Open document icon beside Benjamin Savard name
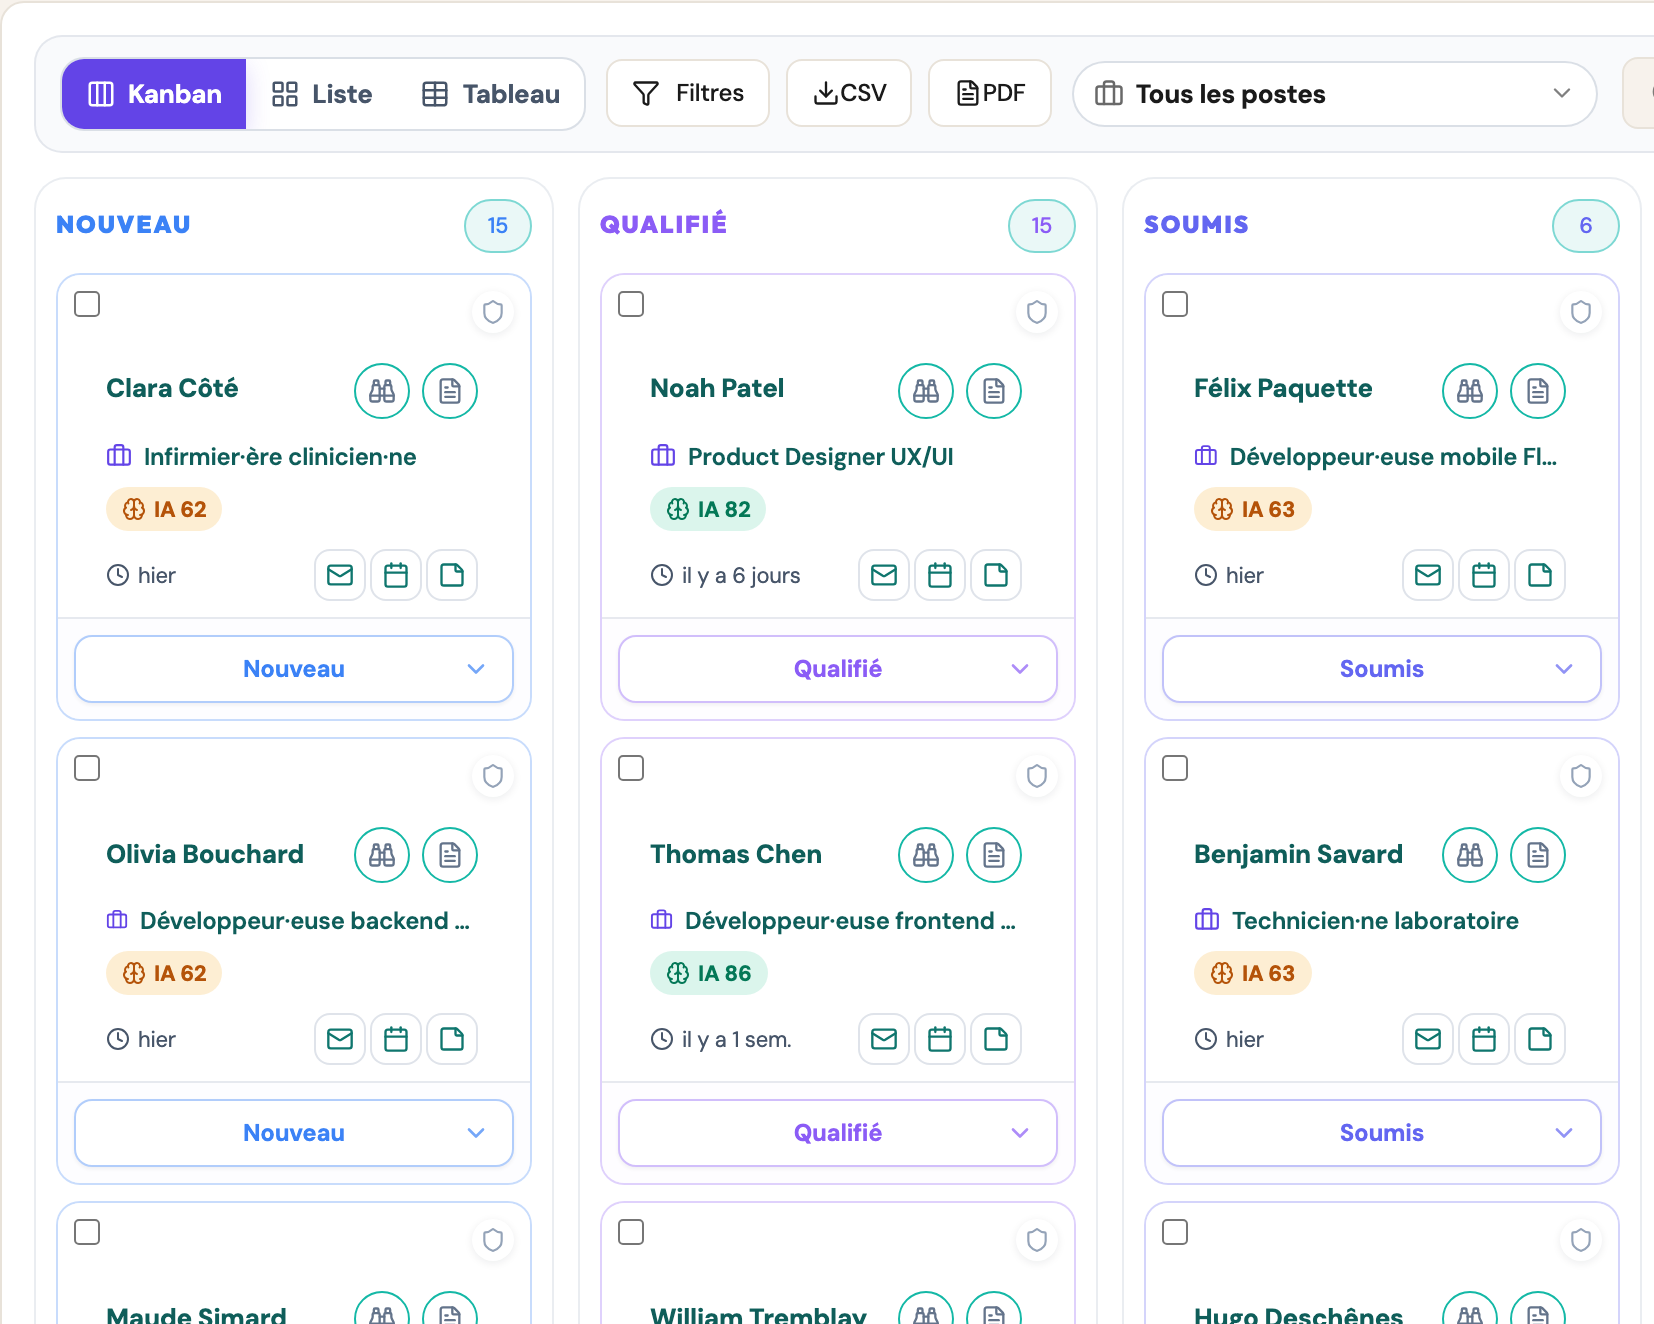The image size is (1654, 1324). pyautogui.click(x=1538, y=855)
